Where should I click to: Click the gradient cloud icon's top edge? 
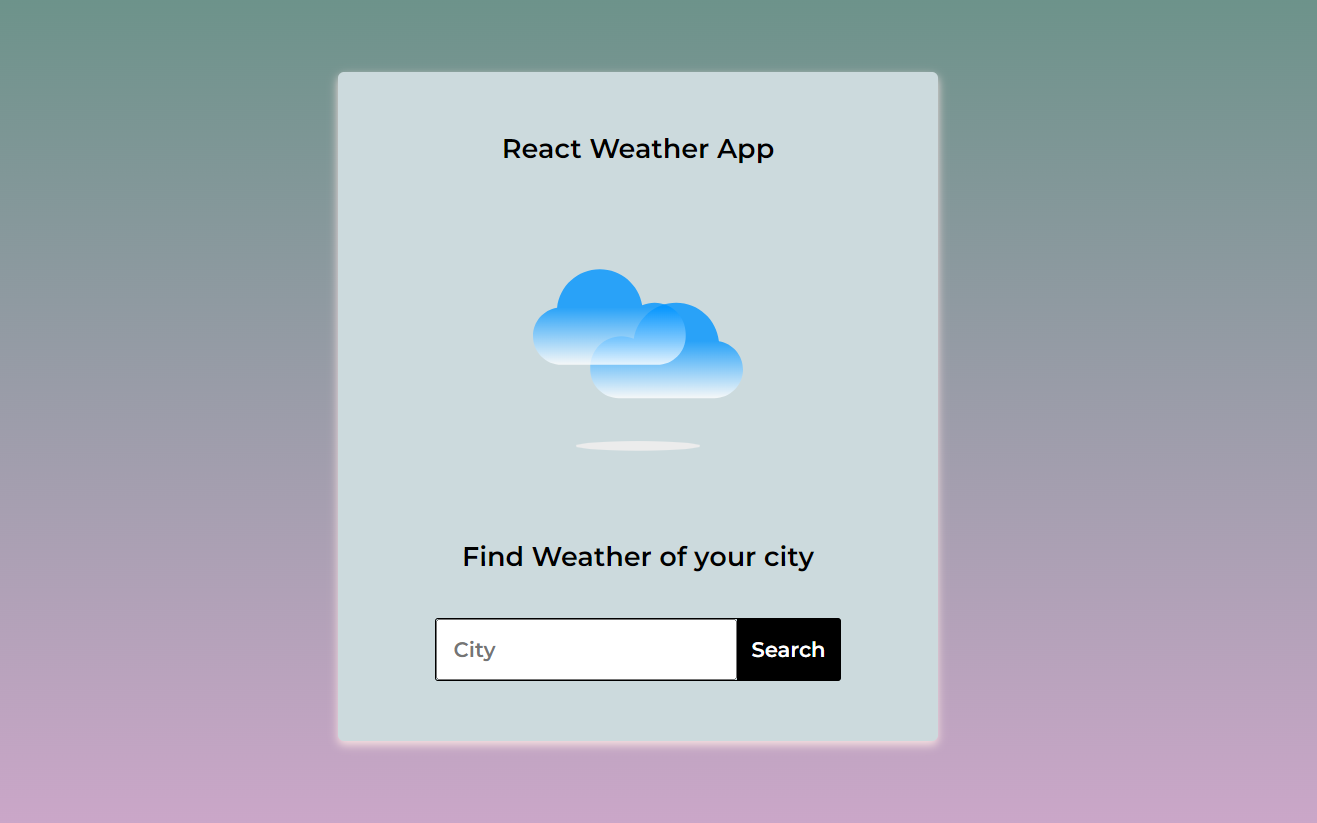(x=600, y=272)
